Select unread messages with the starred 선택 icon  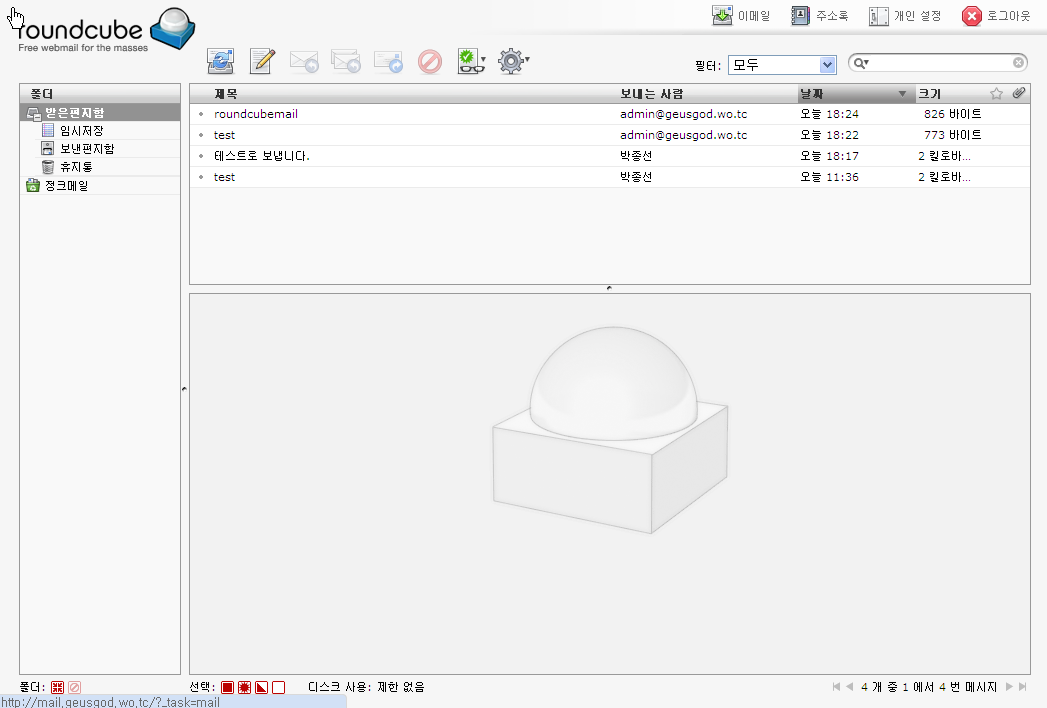(x=244, y=687)
